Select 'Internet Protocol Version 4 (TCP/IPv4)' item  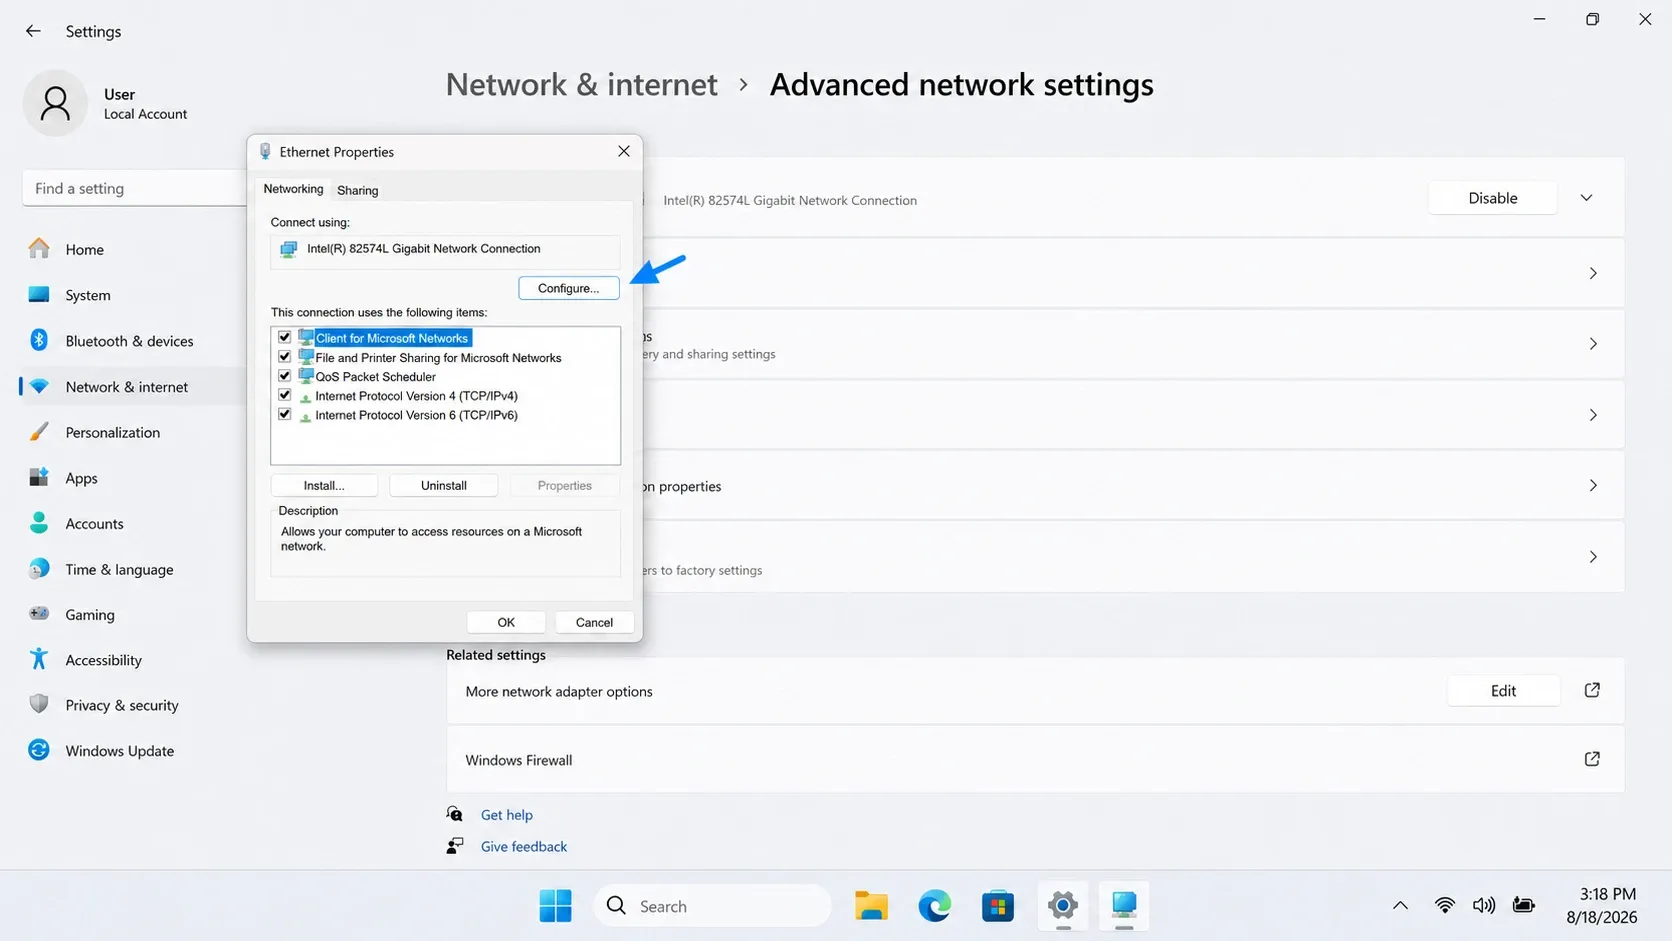click(x=416, y=396)
